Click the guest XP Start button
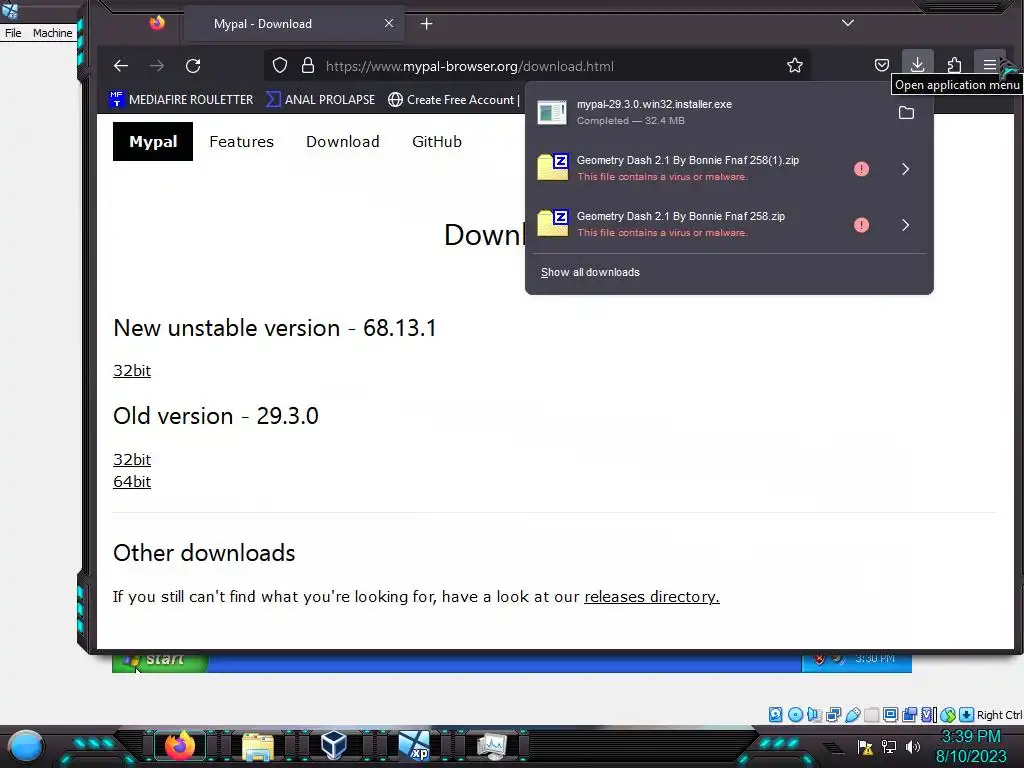 pyautogui.click(x=160, y=660)
